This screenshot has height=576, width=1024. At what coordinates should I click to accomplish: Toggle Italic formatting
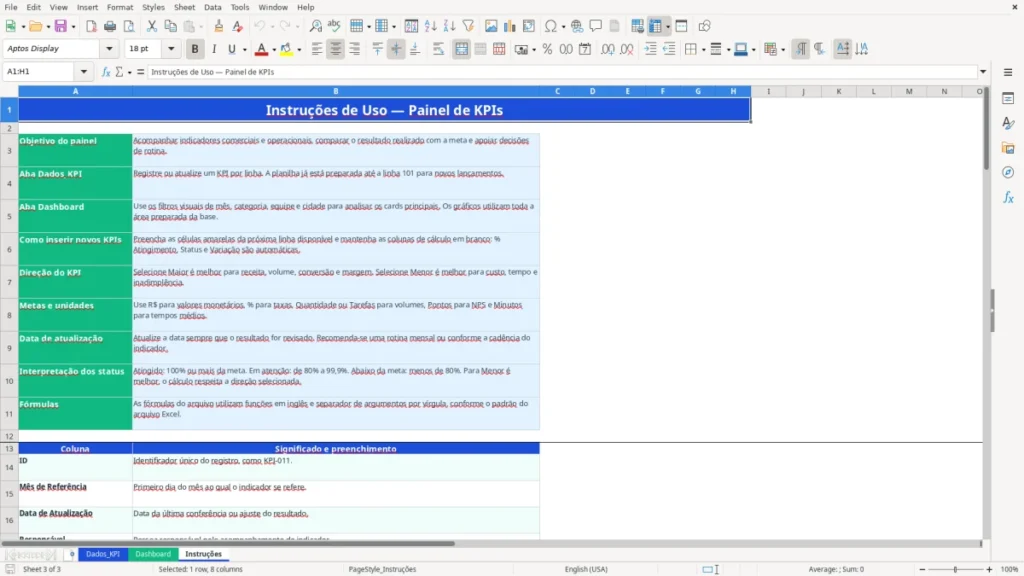click(214, 49)
